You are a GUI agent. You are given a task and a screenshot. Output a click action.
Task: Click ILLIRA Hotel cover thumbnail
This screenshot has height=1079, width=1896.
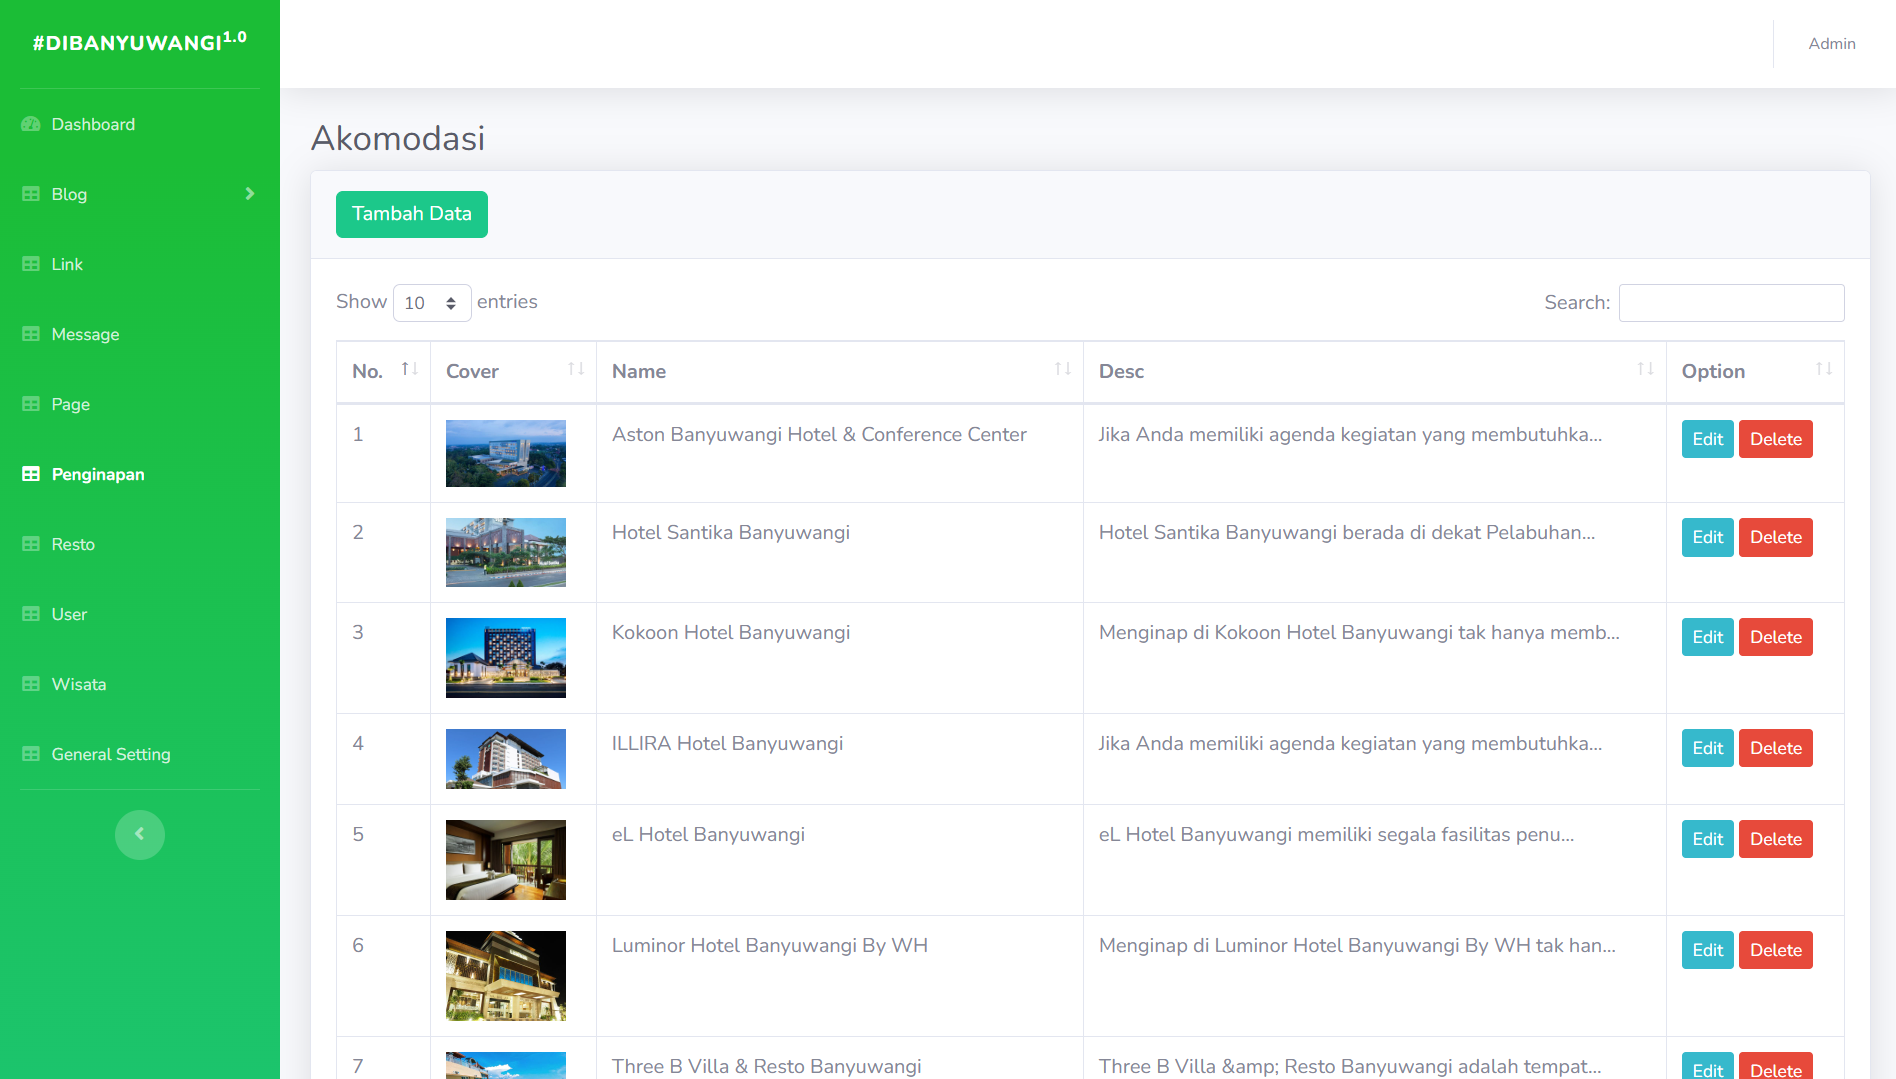tap(505, 759)
